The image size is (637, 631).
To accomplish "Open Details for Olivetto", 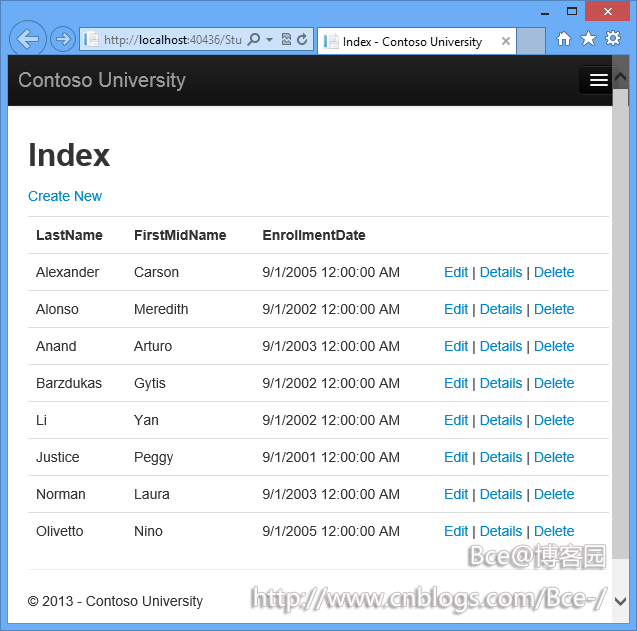I will pos(501,531).
